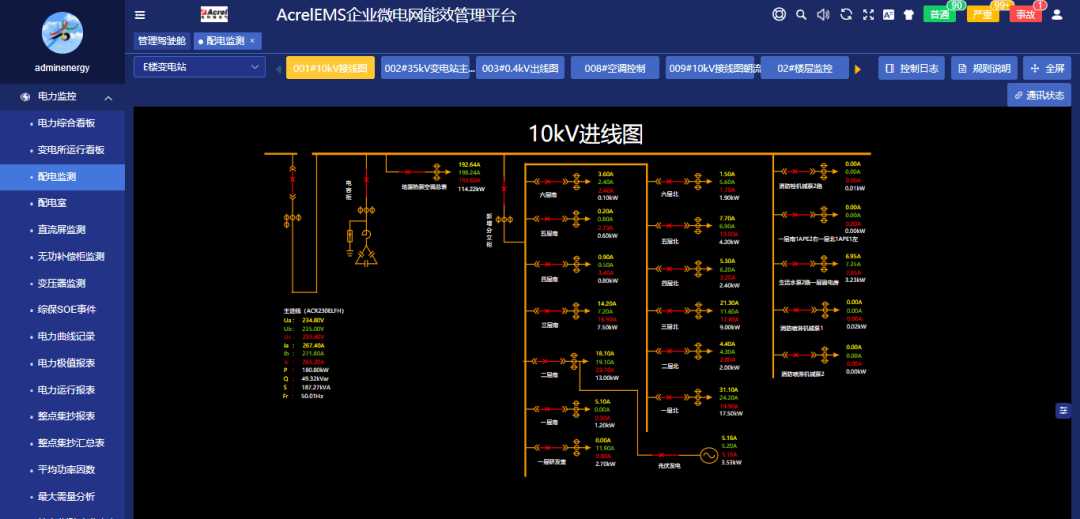Open the green 普通 alarm badge
This screenshot has height=519, width=1080.
click(939, 14)
